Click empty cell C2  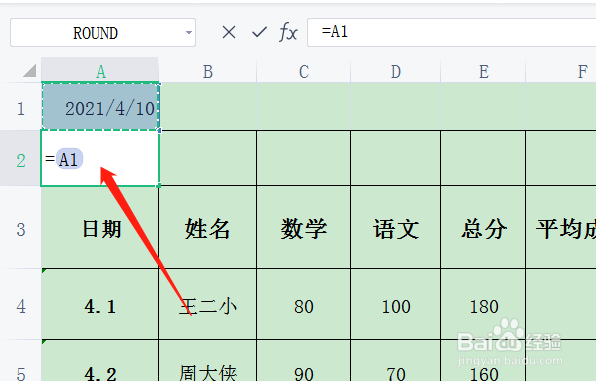[304, 158]
